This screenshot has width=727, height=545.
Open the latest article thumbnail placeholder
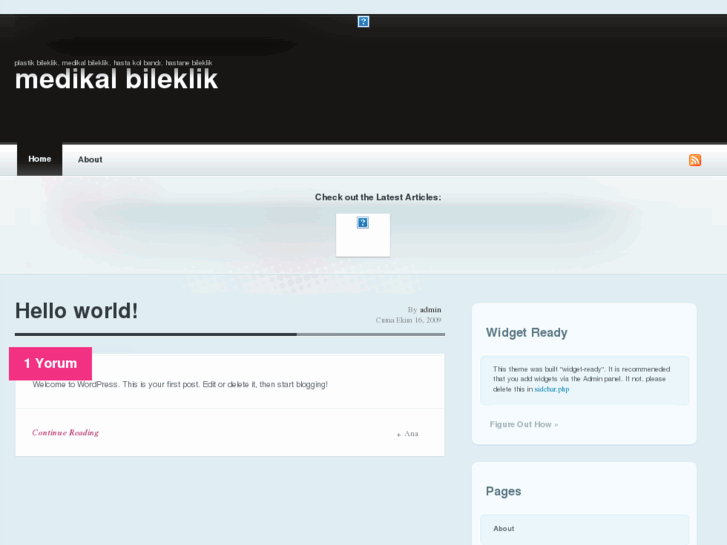[363, 235]
